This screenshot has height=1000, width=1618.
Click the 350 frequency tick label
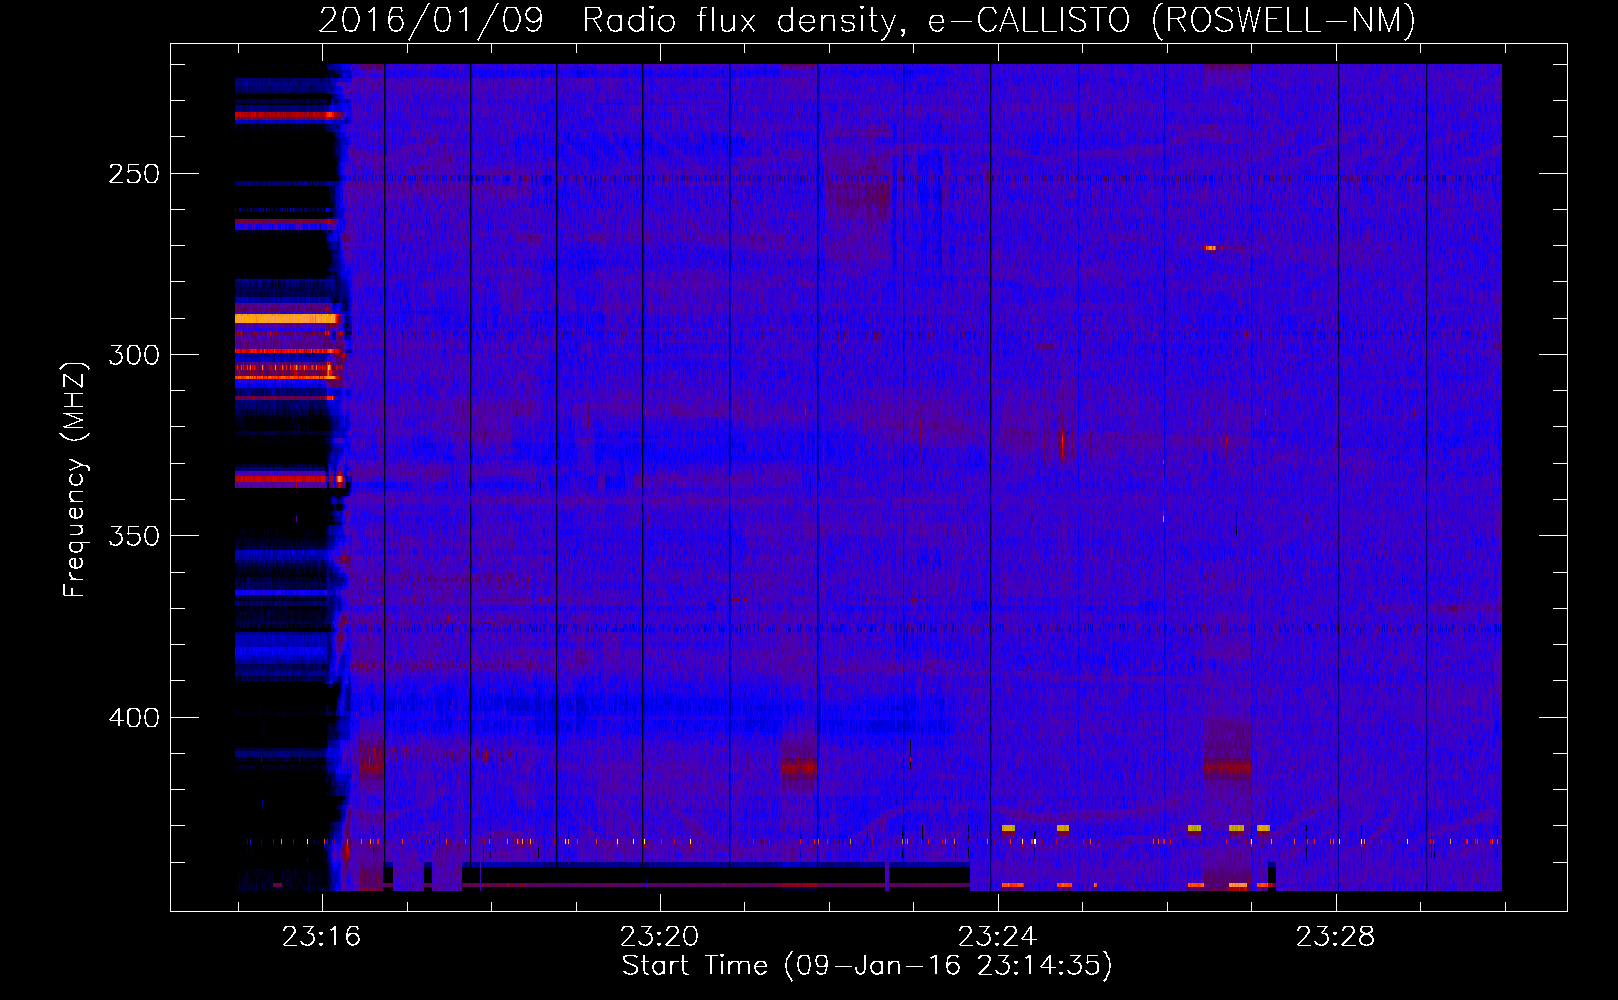point(134,536)
